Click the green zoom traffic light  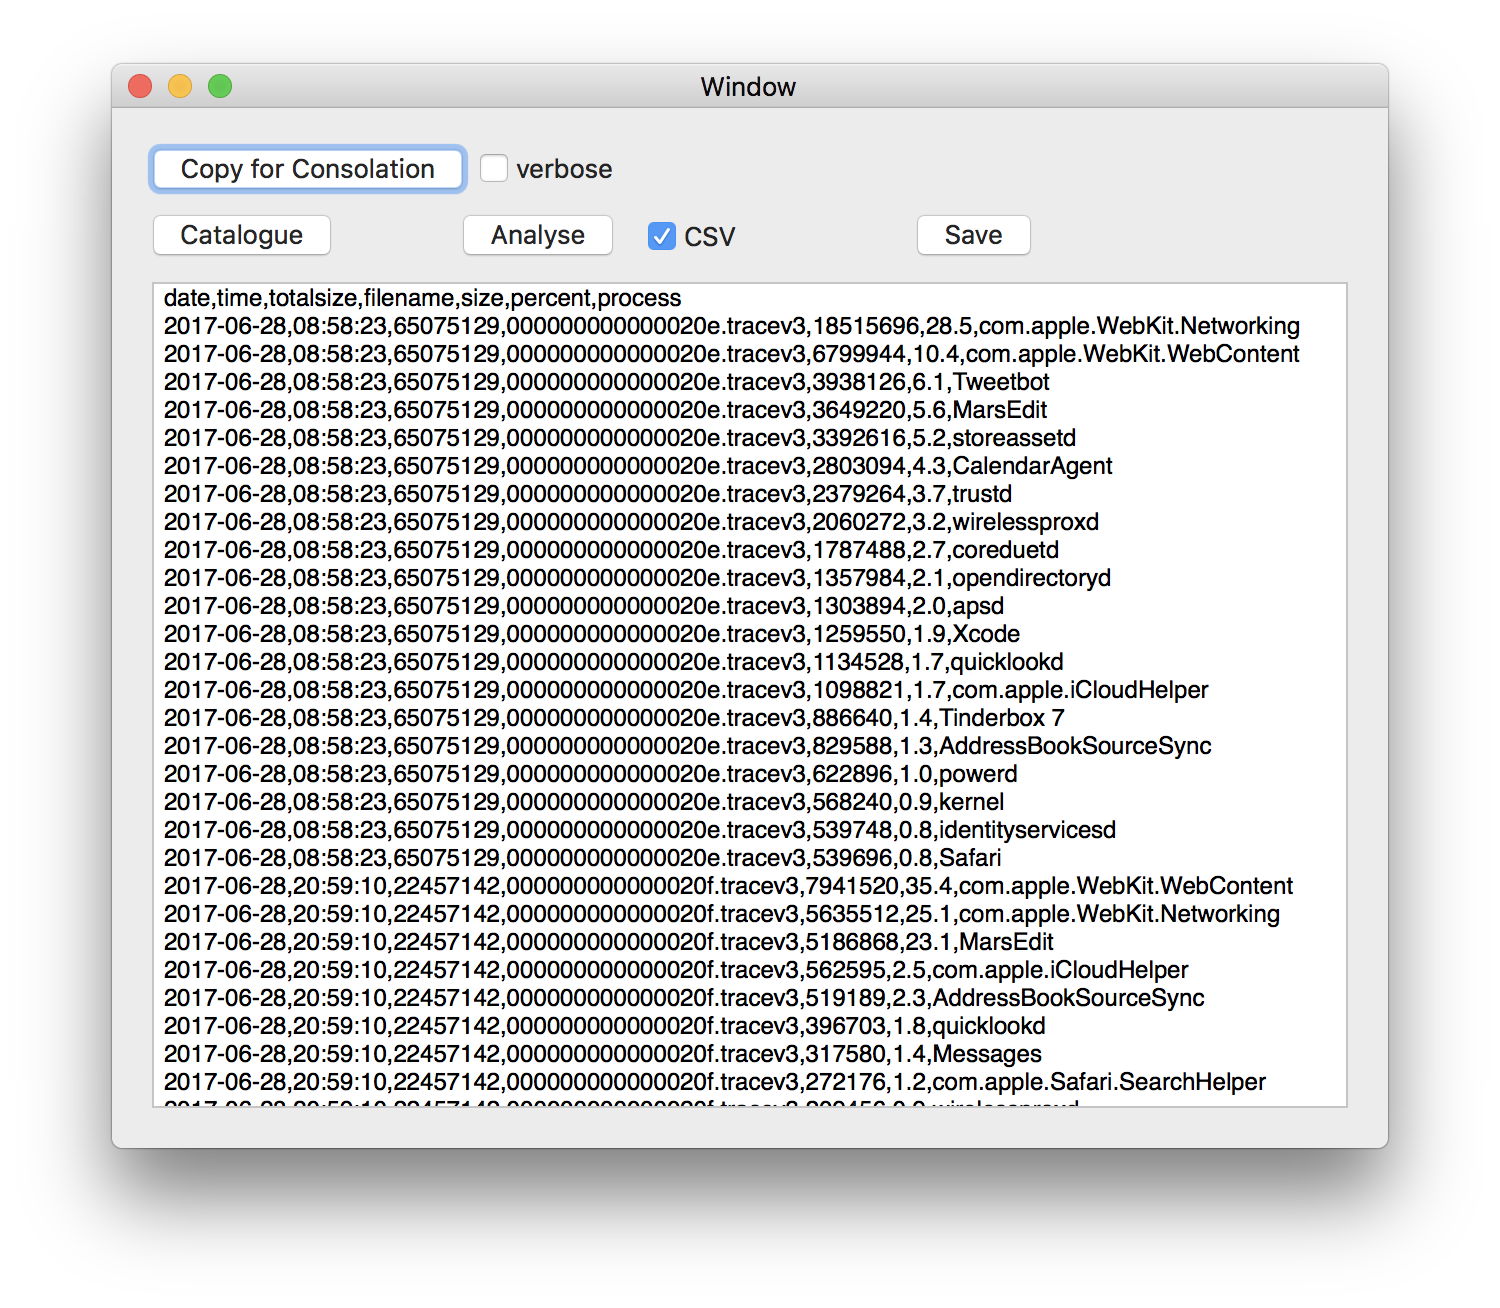click(x=219, y=86)
